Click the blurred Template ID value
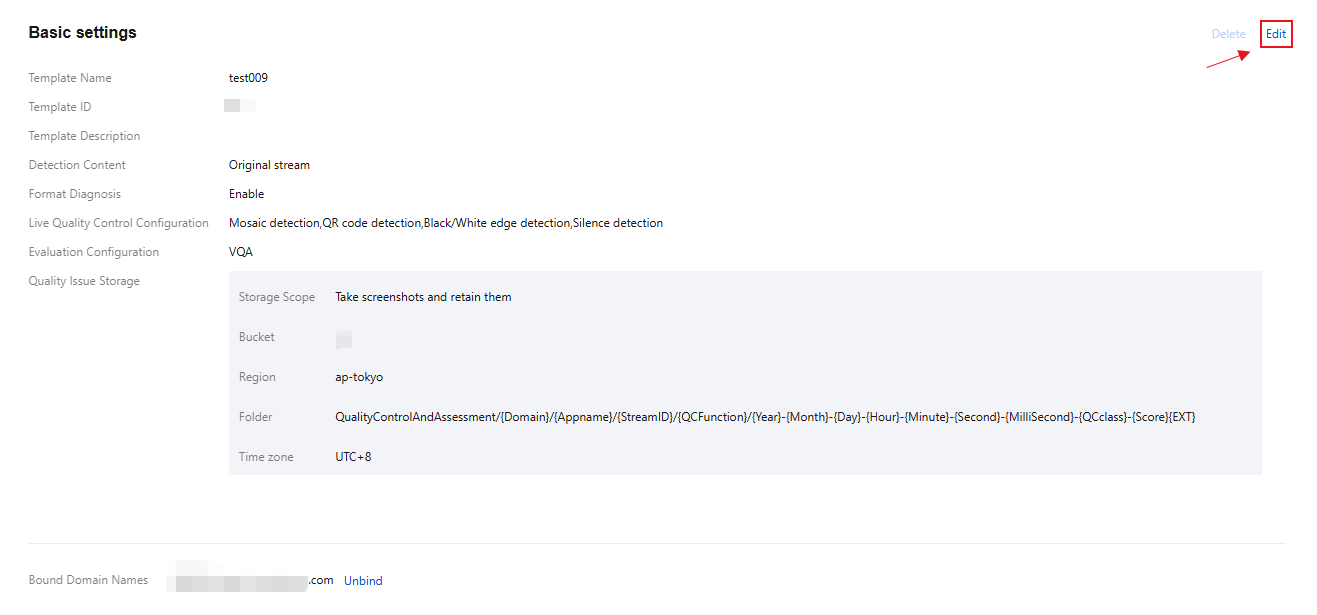Image resolution: width=1317 pixels, height=615 pixels. [x=240, y=106]
